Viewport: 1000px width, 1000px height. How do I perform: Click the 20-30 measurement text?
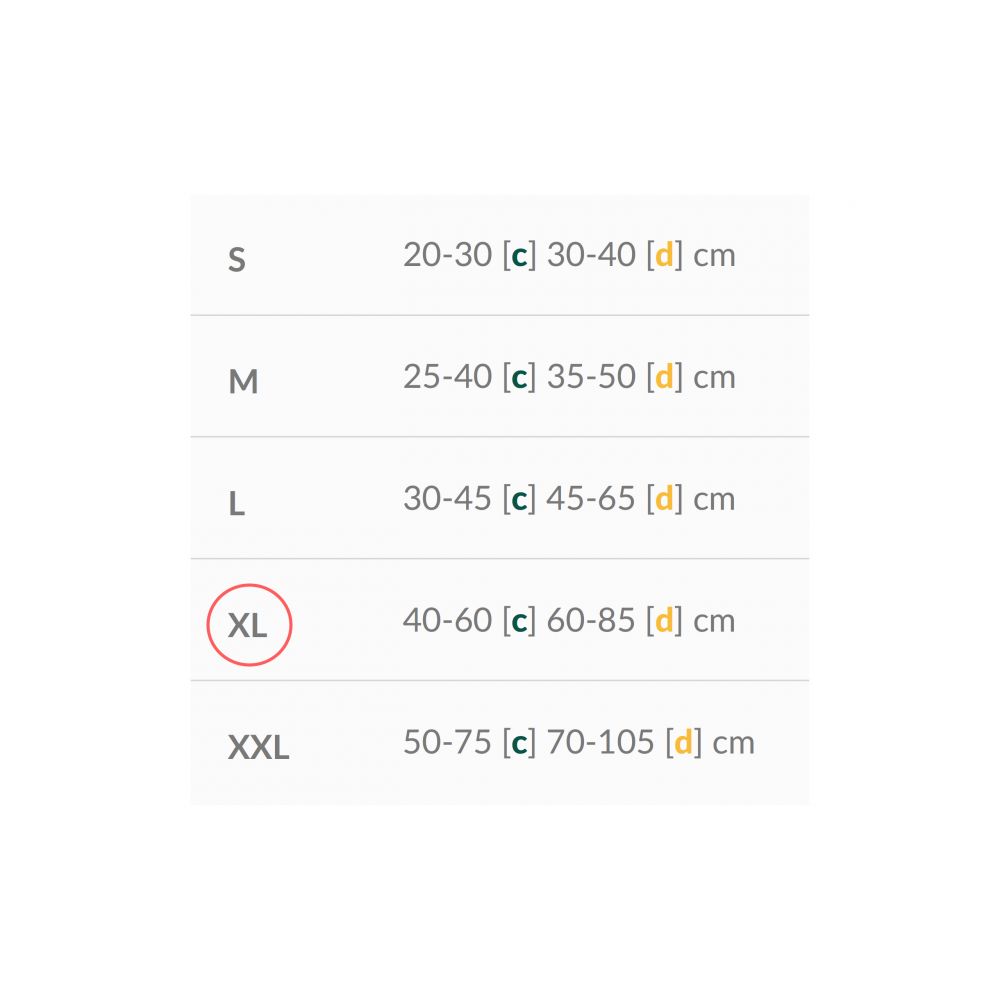click(x=448, y=255)
